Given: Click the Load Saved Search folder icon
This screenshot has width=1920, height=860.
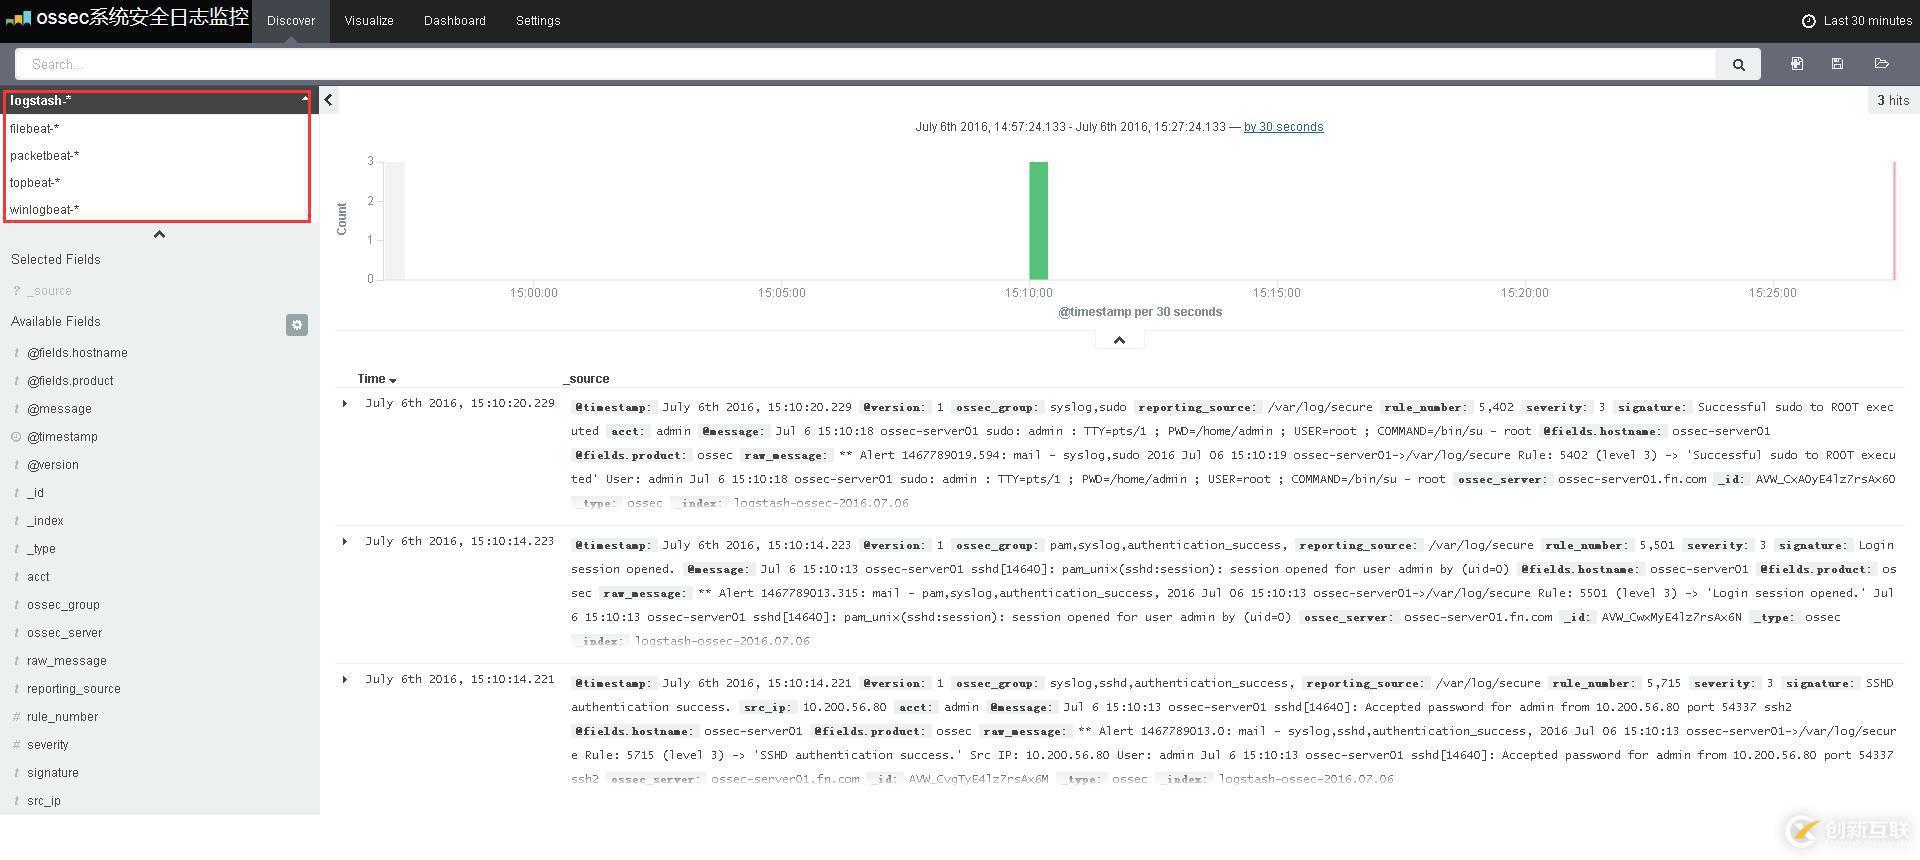Looking at the screenshot, I should (x=1881, y=64).
